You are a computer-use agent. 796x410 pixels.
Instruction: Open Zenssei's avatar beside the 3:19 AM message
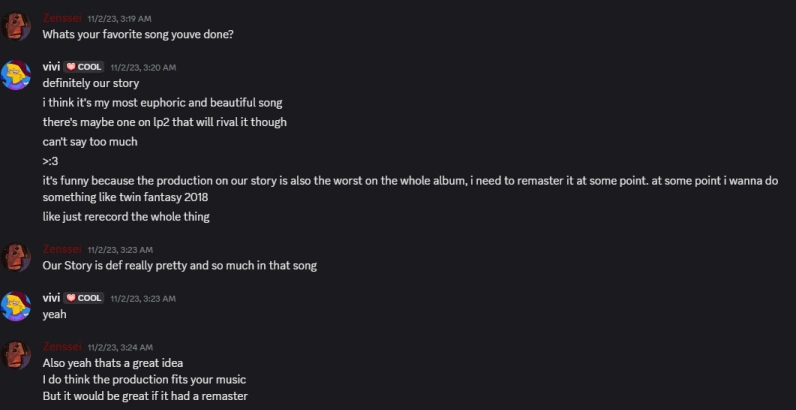16,26
